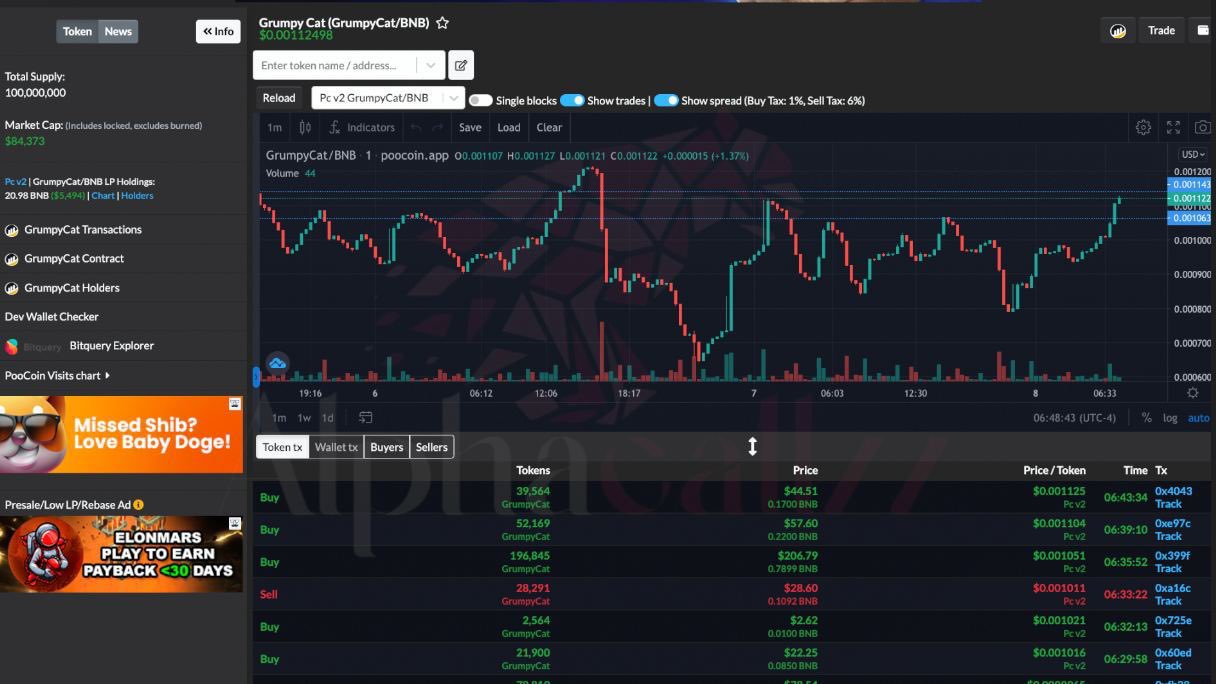This screenshot has width=1216, height=684.
Task: Open timezone menu showing UTC-4
Action: pos(1075,418)
